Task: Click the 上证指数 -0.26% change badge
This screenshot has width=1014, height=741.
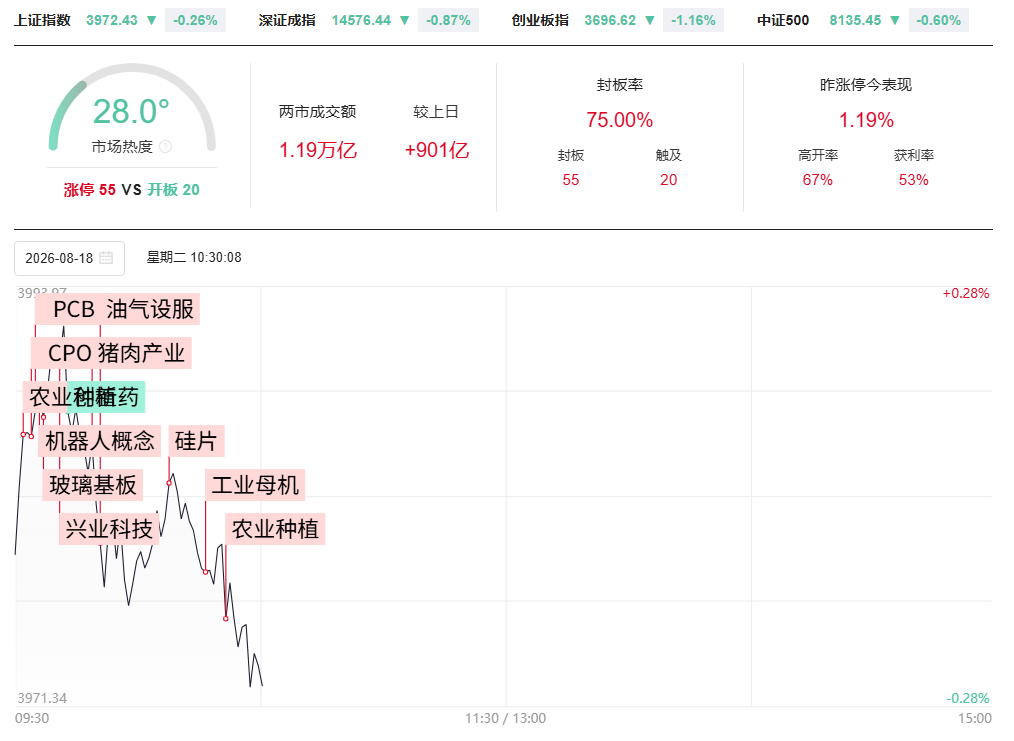Action: 195,20
